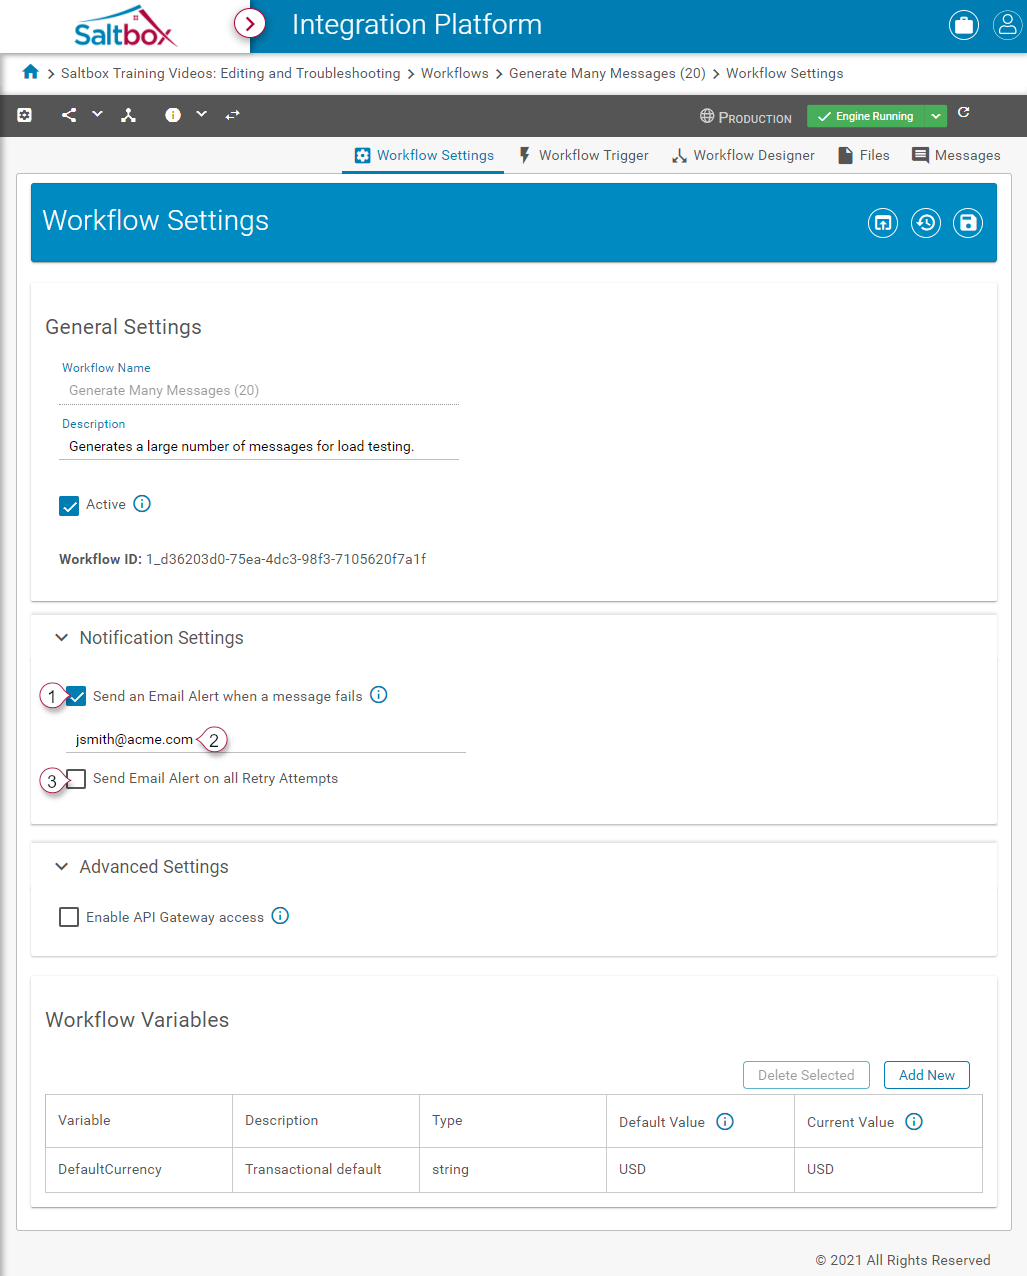Click the Add New variable button
Image resolution: width=1027 pixels, height=1276 pixels.
927,1075
